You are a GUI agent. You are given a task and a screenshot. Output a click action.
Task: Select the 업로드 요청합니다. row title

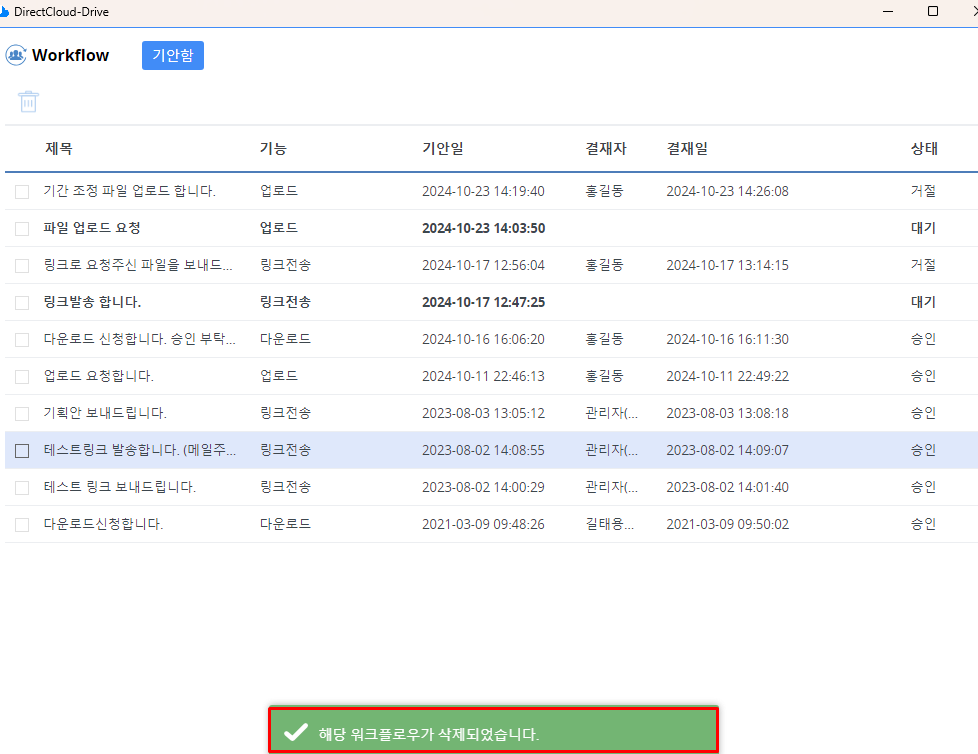click(98, 376)
